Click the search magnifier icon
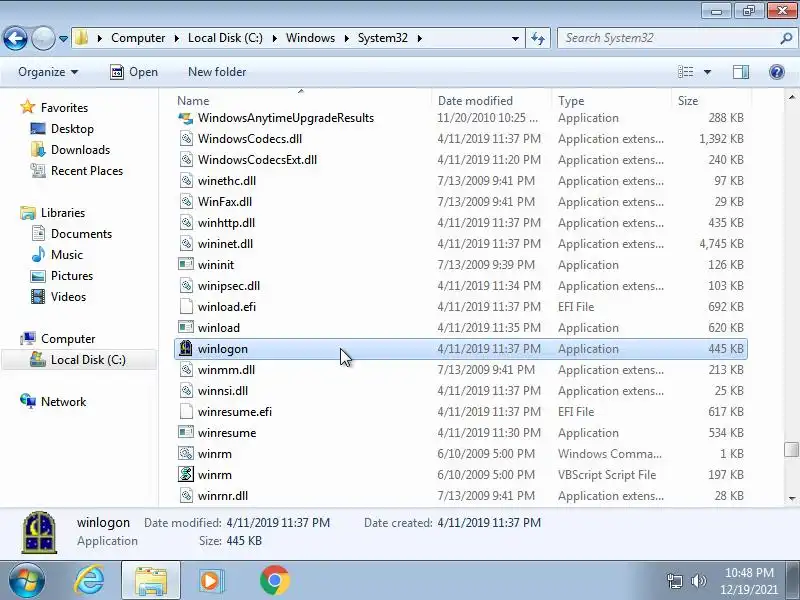Viewport: 800px width, 600px height. 786,38
